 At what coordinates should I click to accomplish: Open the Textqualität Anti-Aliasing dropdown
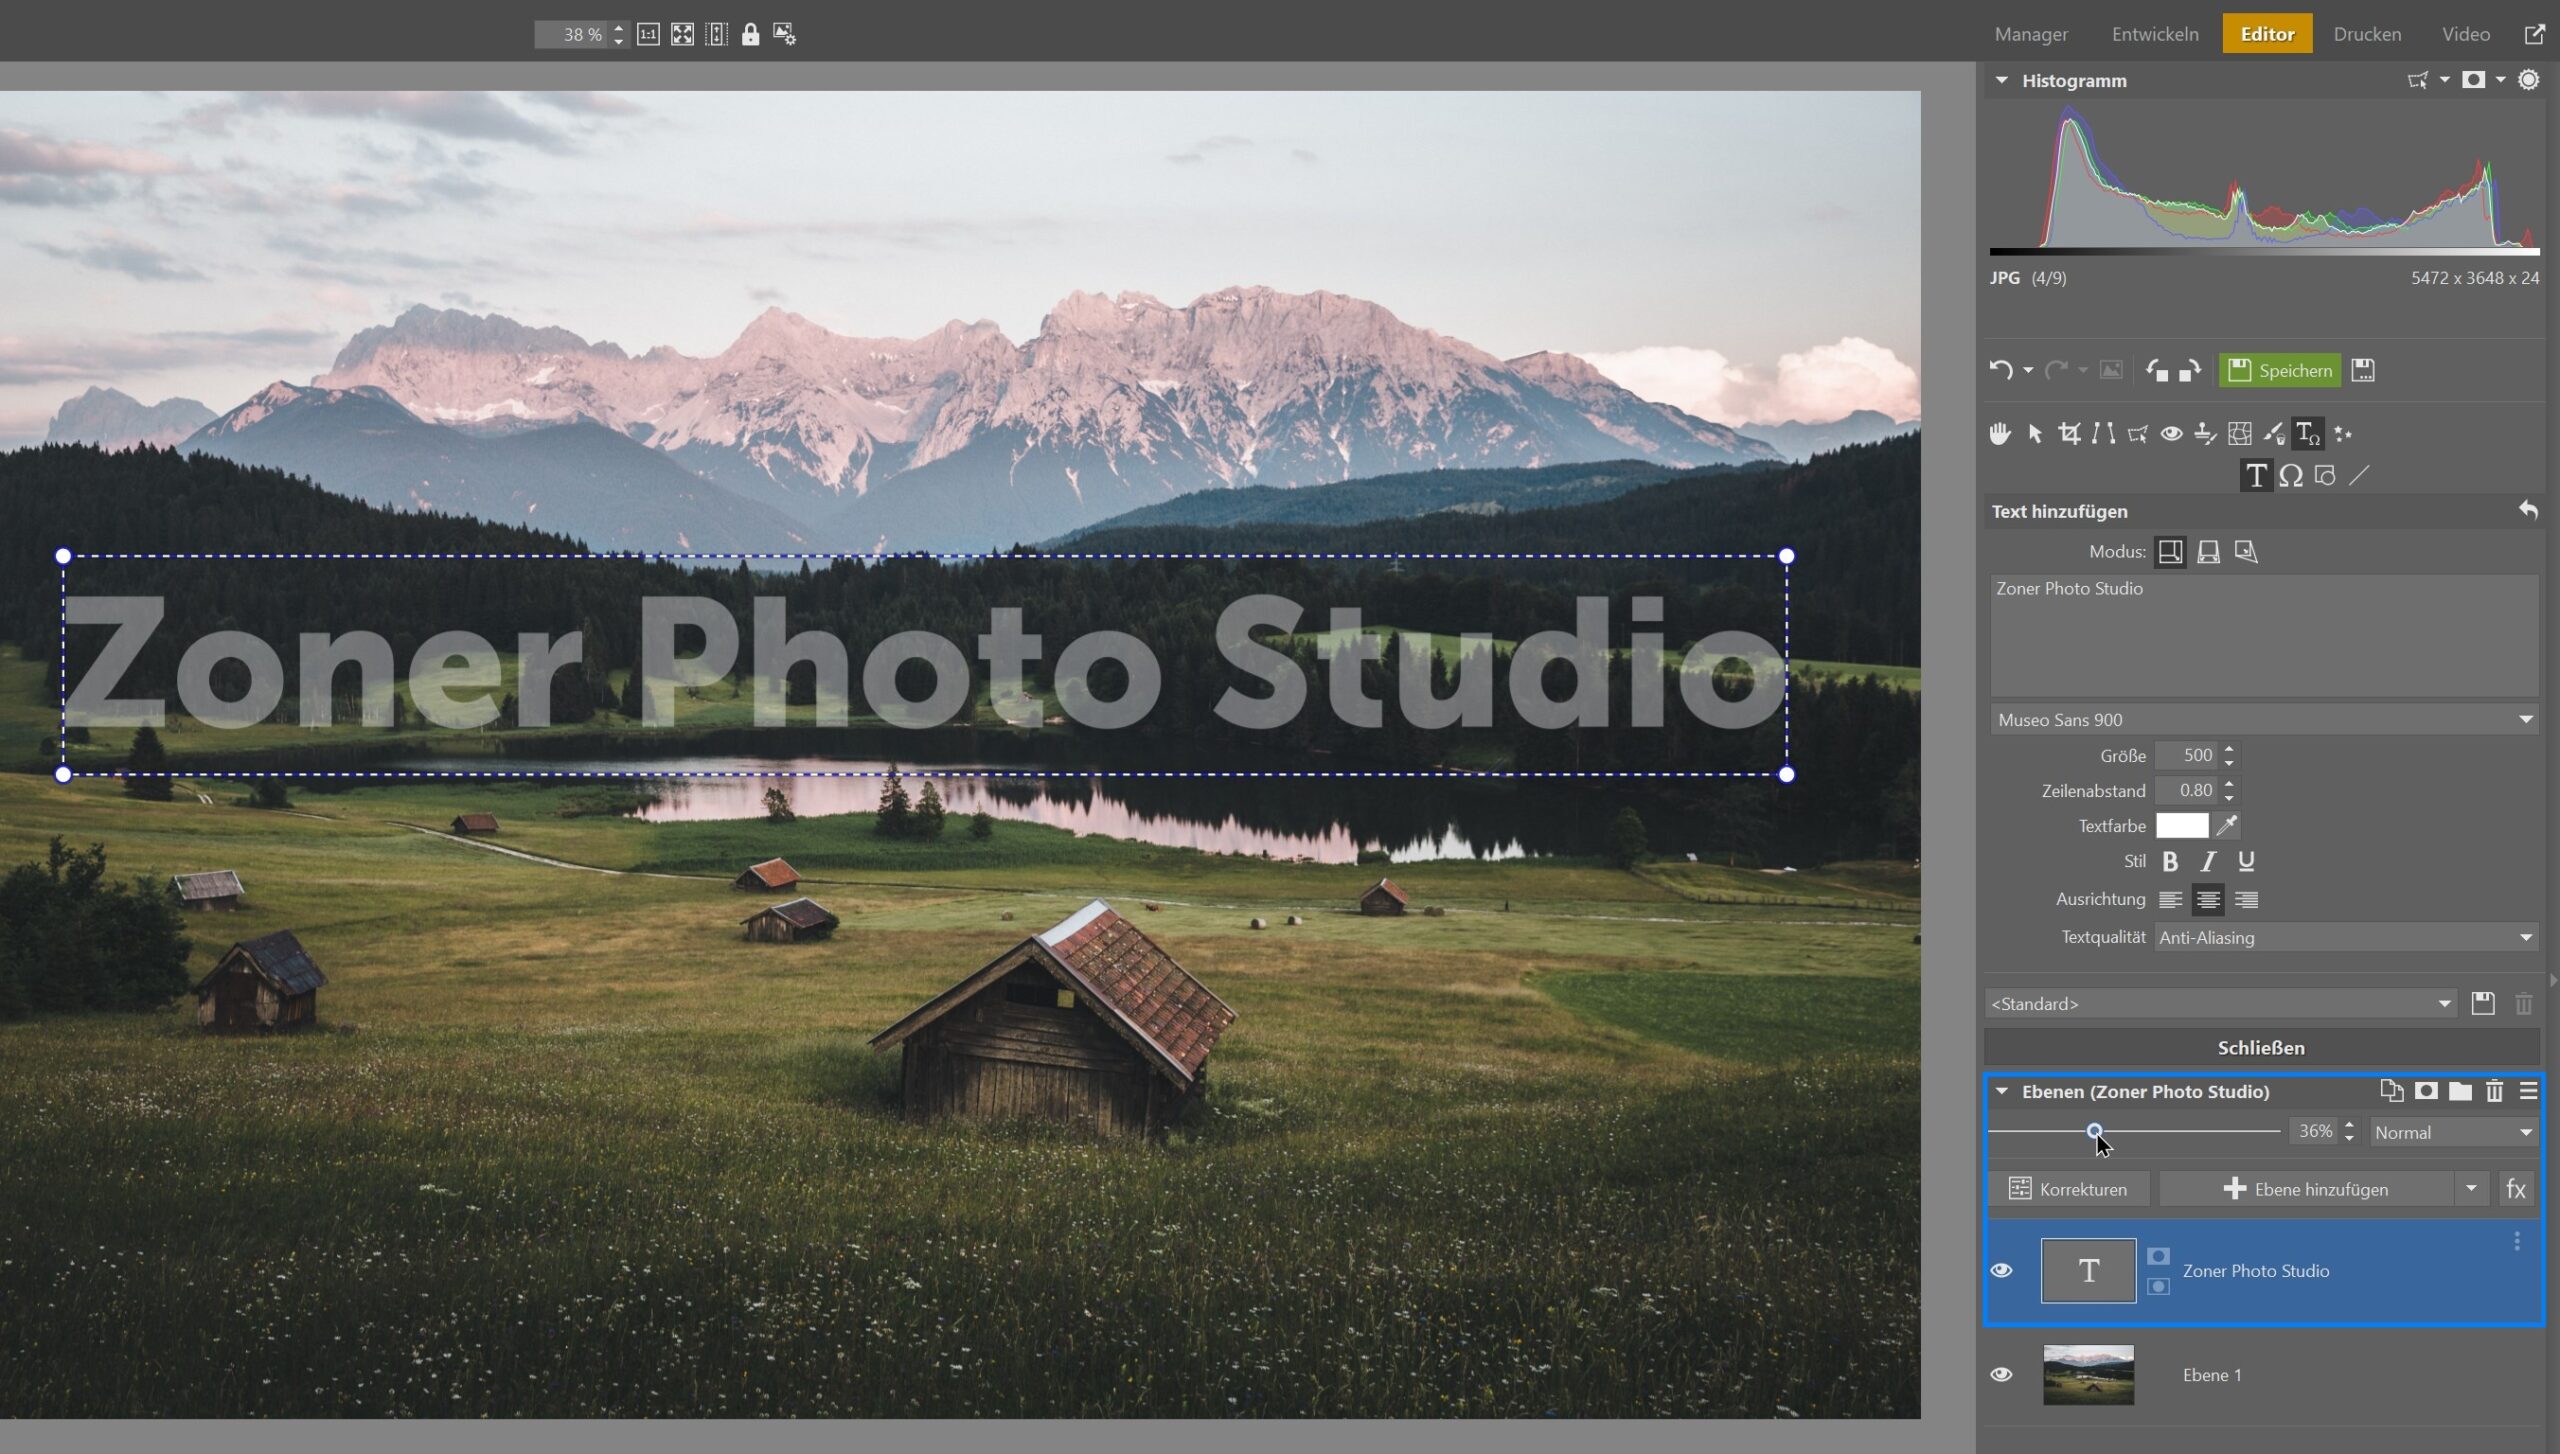(2346, 937)
